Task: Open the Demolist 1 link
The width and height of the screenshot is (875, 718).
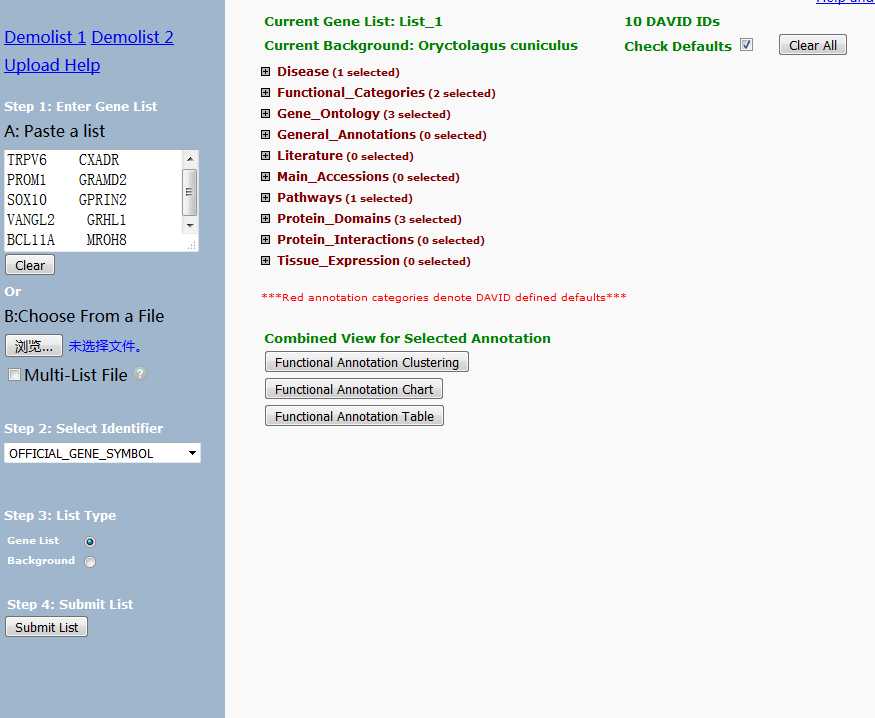Action: click(x=45, y=37)
